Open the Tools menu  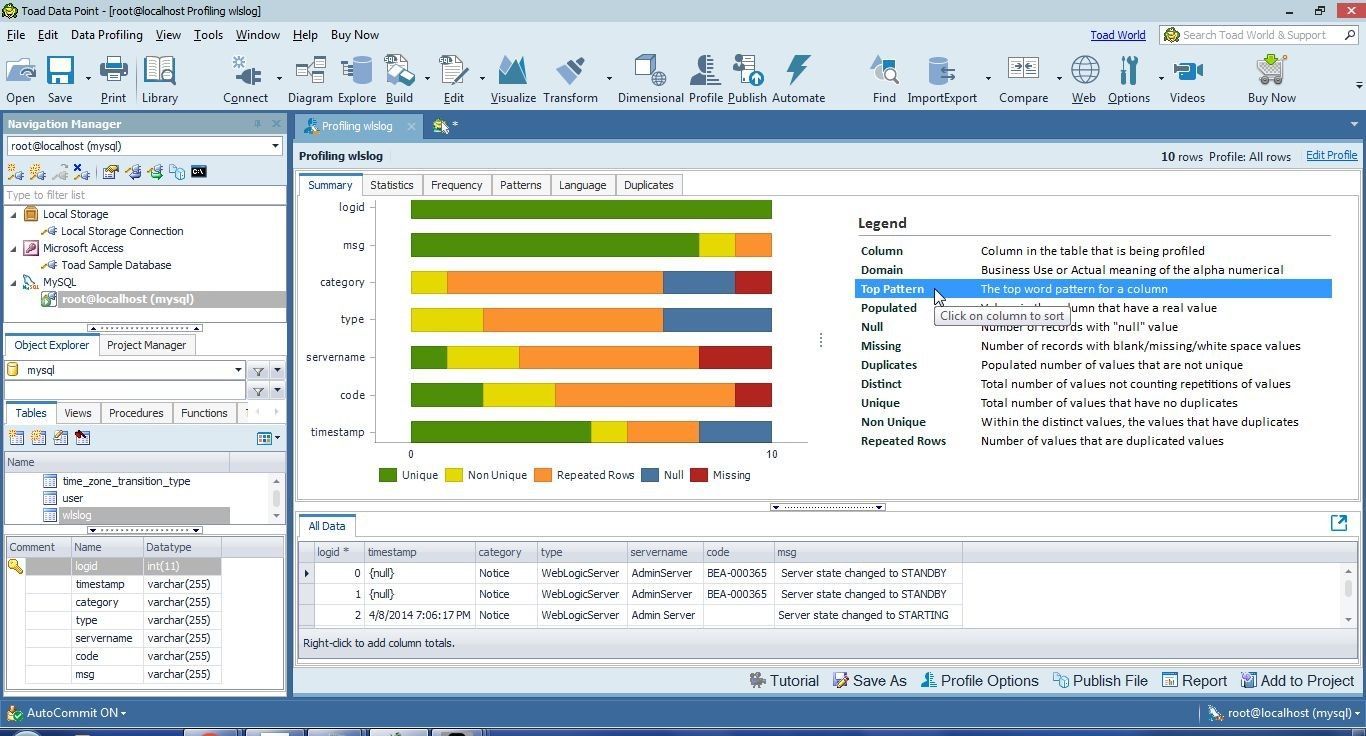(x=208, y=35)
